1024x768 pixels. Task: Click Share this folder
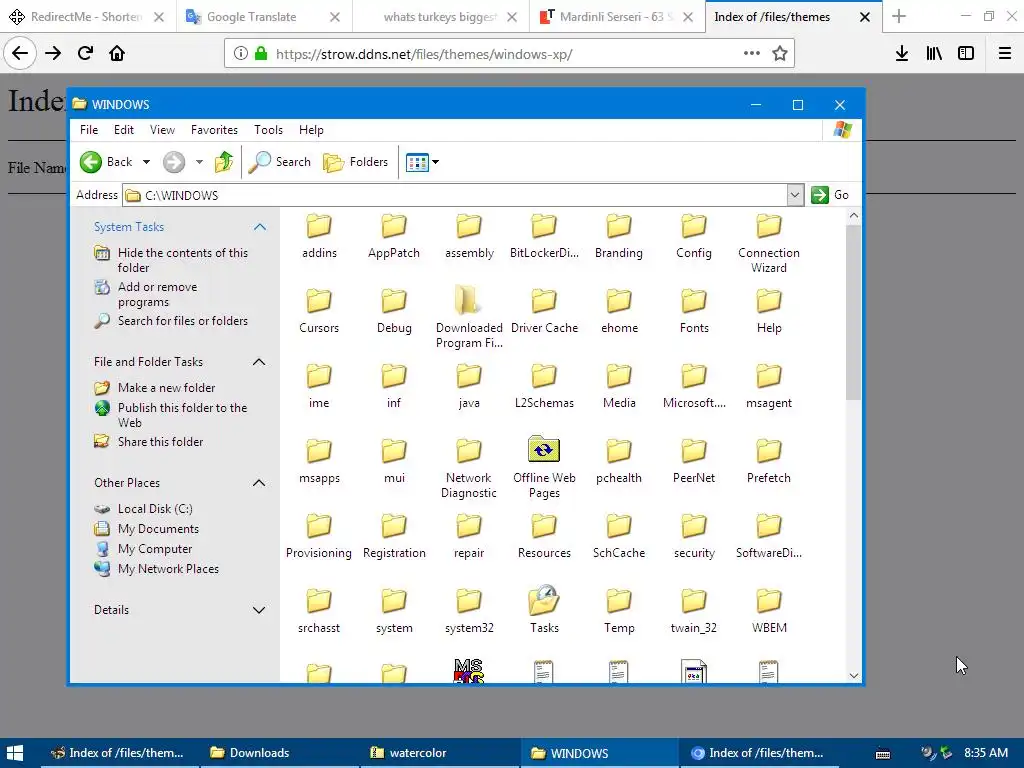click(161, 442)
